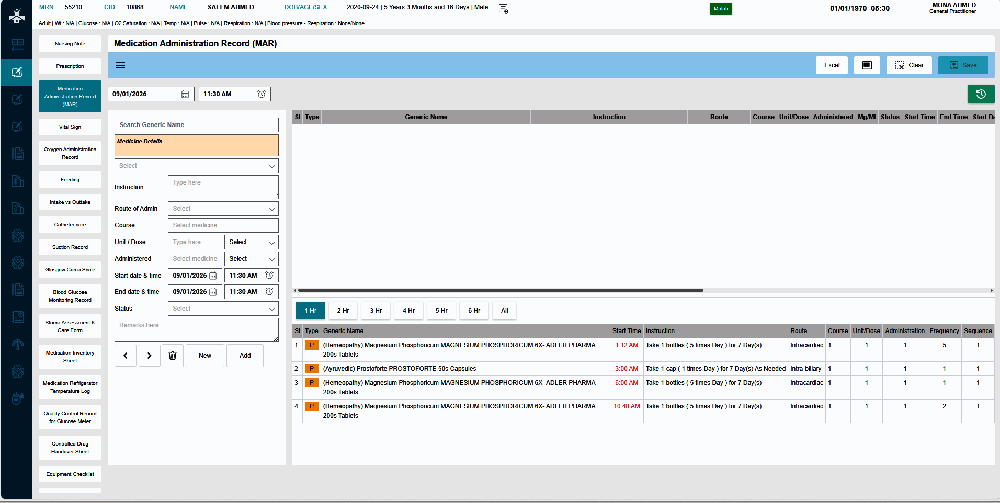Image resolution: width=1000 pixels, height=503 pixels.
Task: Select the 6 Hr filter tab
Action: [x=474, y=310]
